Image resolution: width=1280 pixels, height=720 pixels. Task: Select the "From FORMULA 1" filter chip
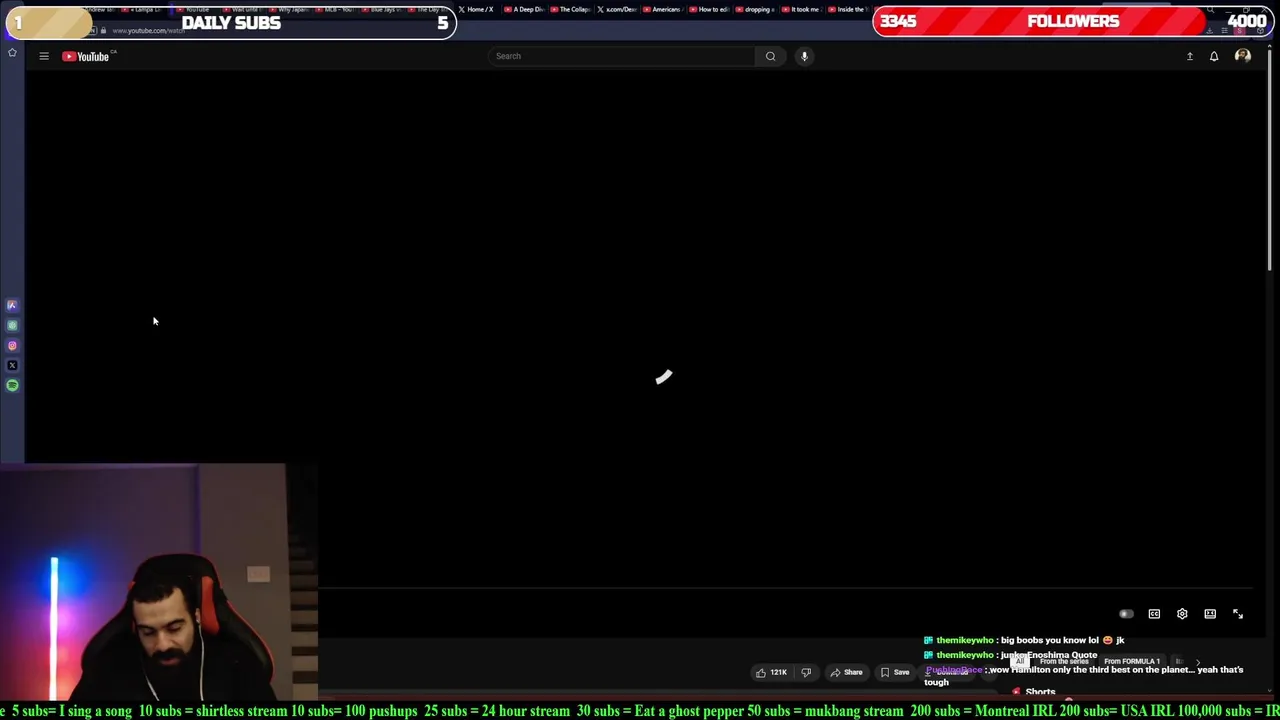1131,661
